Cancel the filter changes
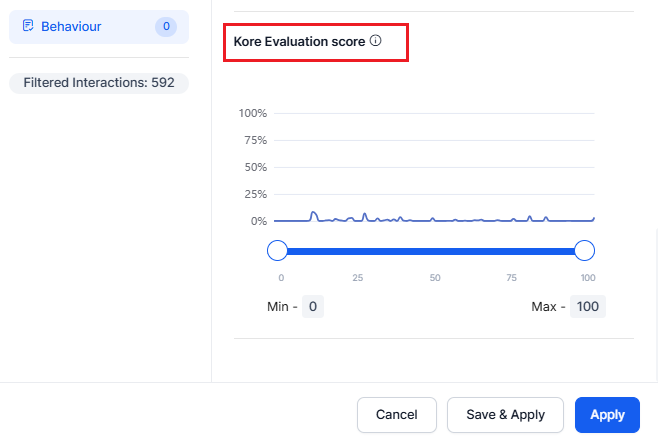The image size is (658, 438). pos(397,415)
